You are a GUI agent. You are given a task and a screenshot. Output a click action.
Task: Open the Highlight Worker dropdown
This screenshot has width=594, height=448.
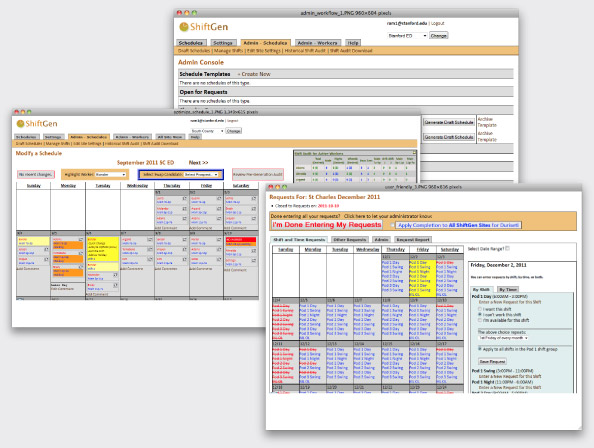(x=110, y=175)
